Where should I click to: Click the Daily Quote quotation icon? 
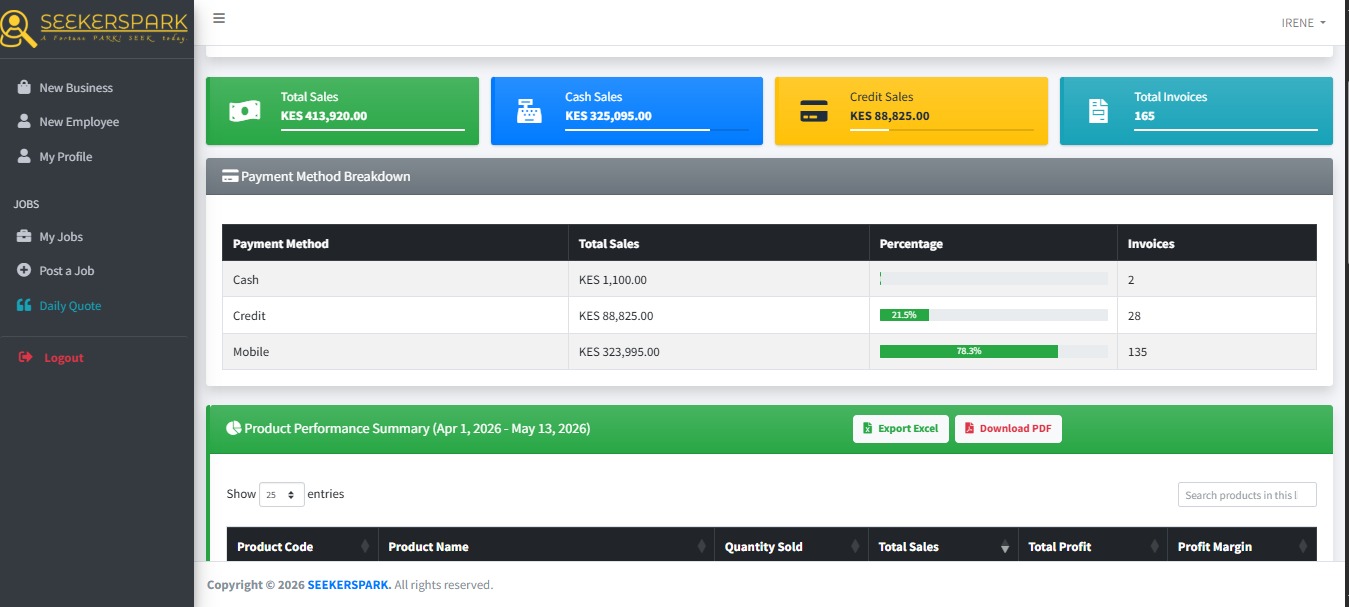(24, 305)
